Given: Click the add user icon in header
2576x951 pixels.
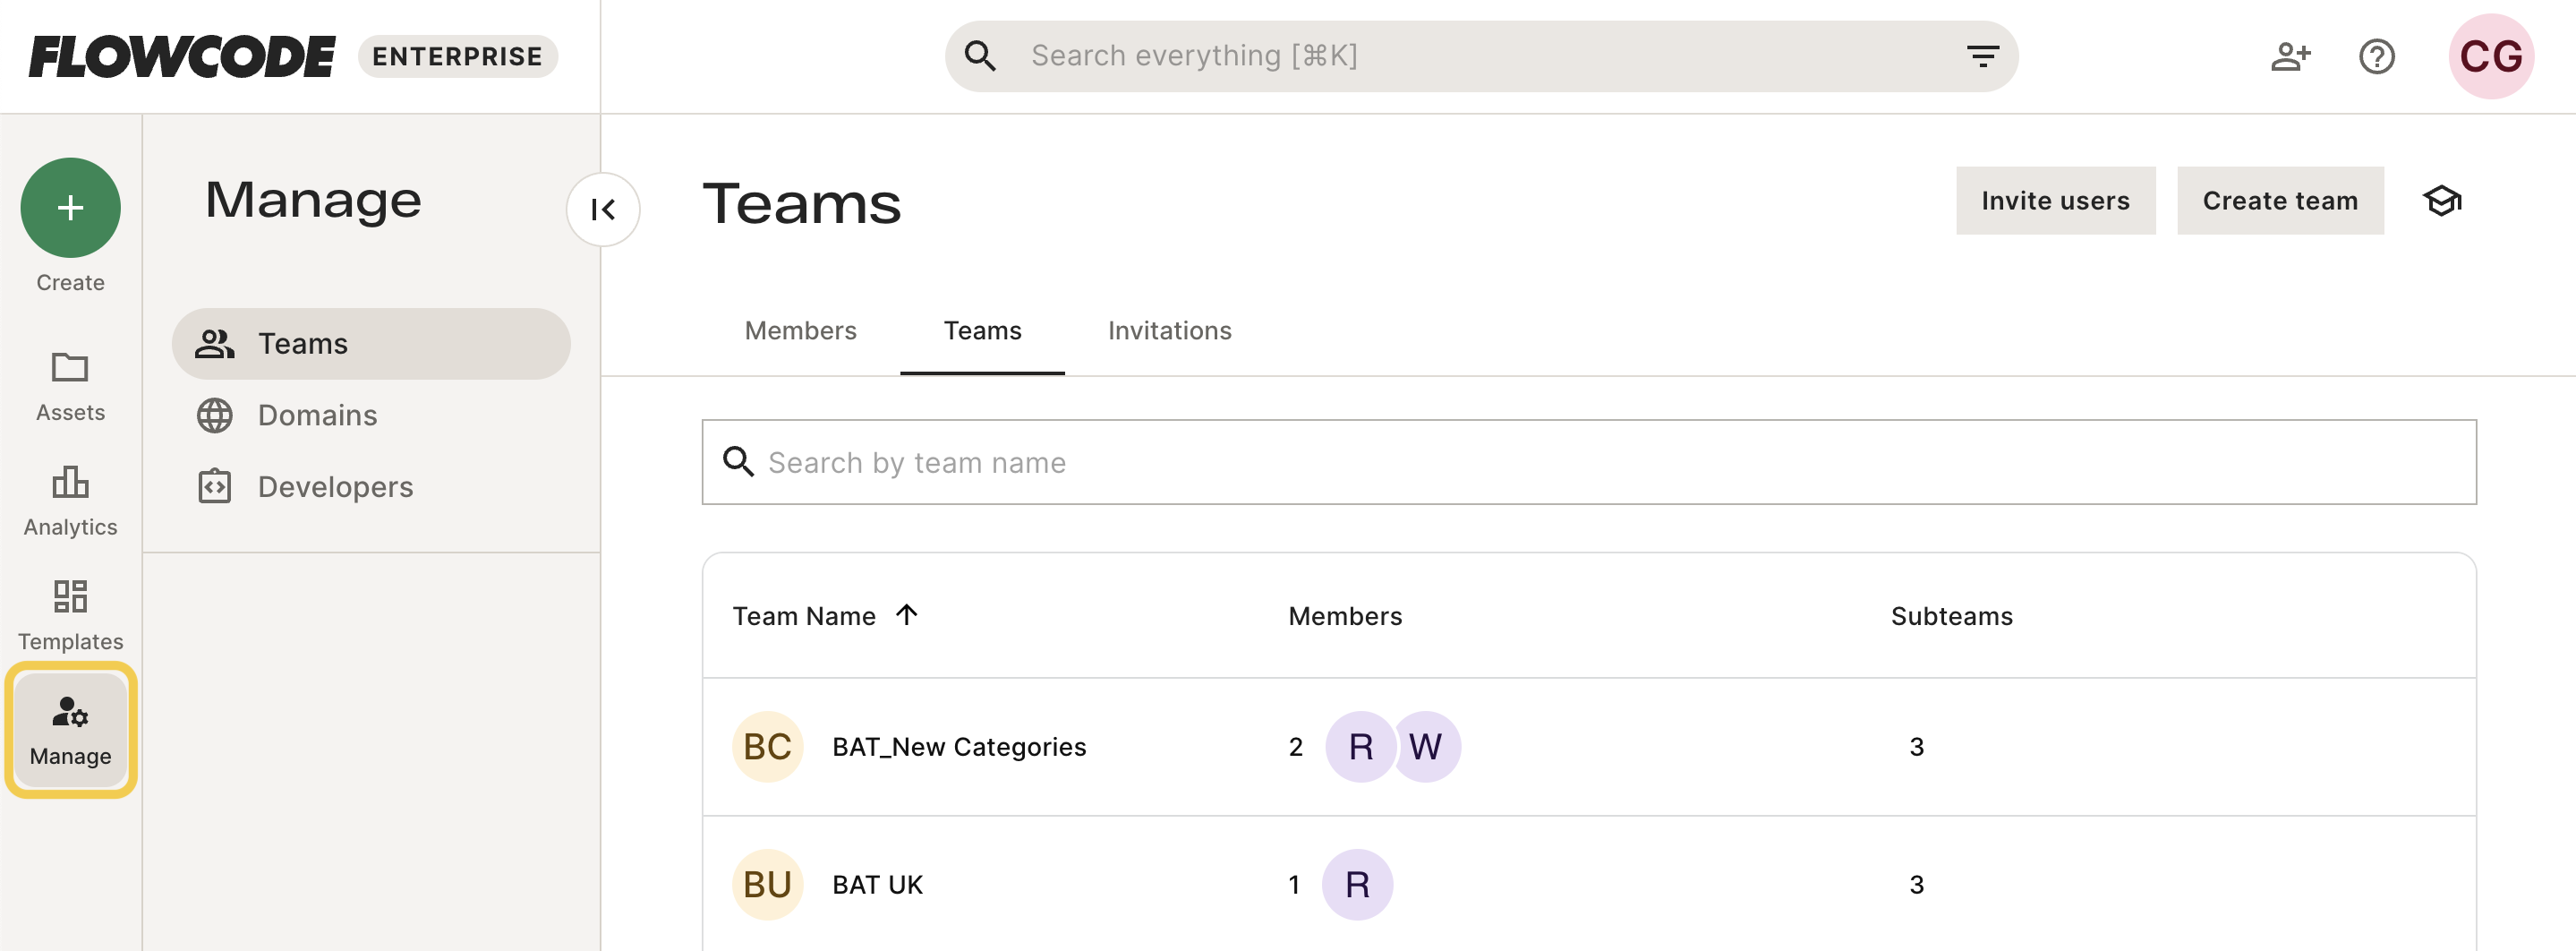Looking at the screenshot, I should [x=2290, y=56].
